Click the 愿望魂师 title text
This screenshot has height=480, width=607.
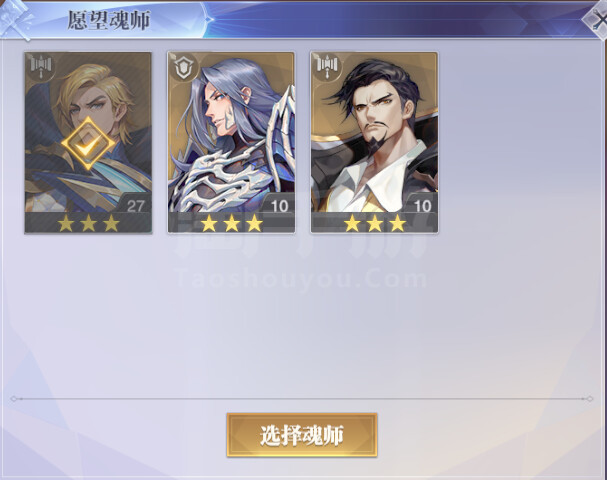109,20
